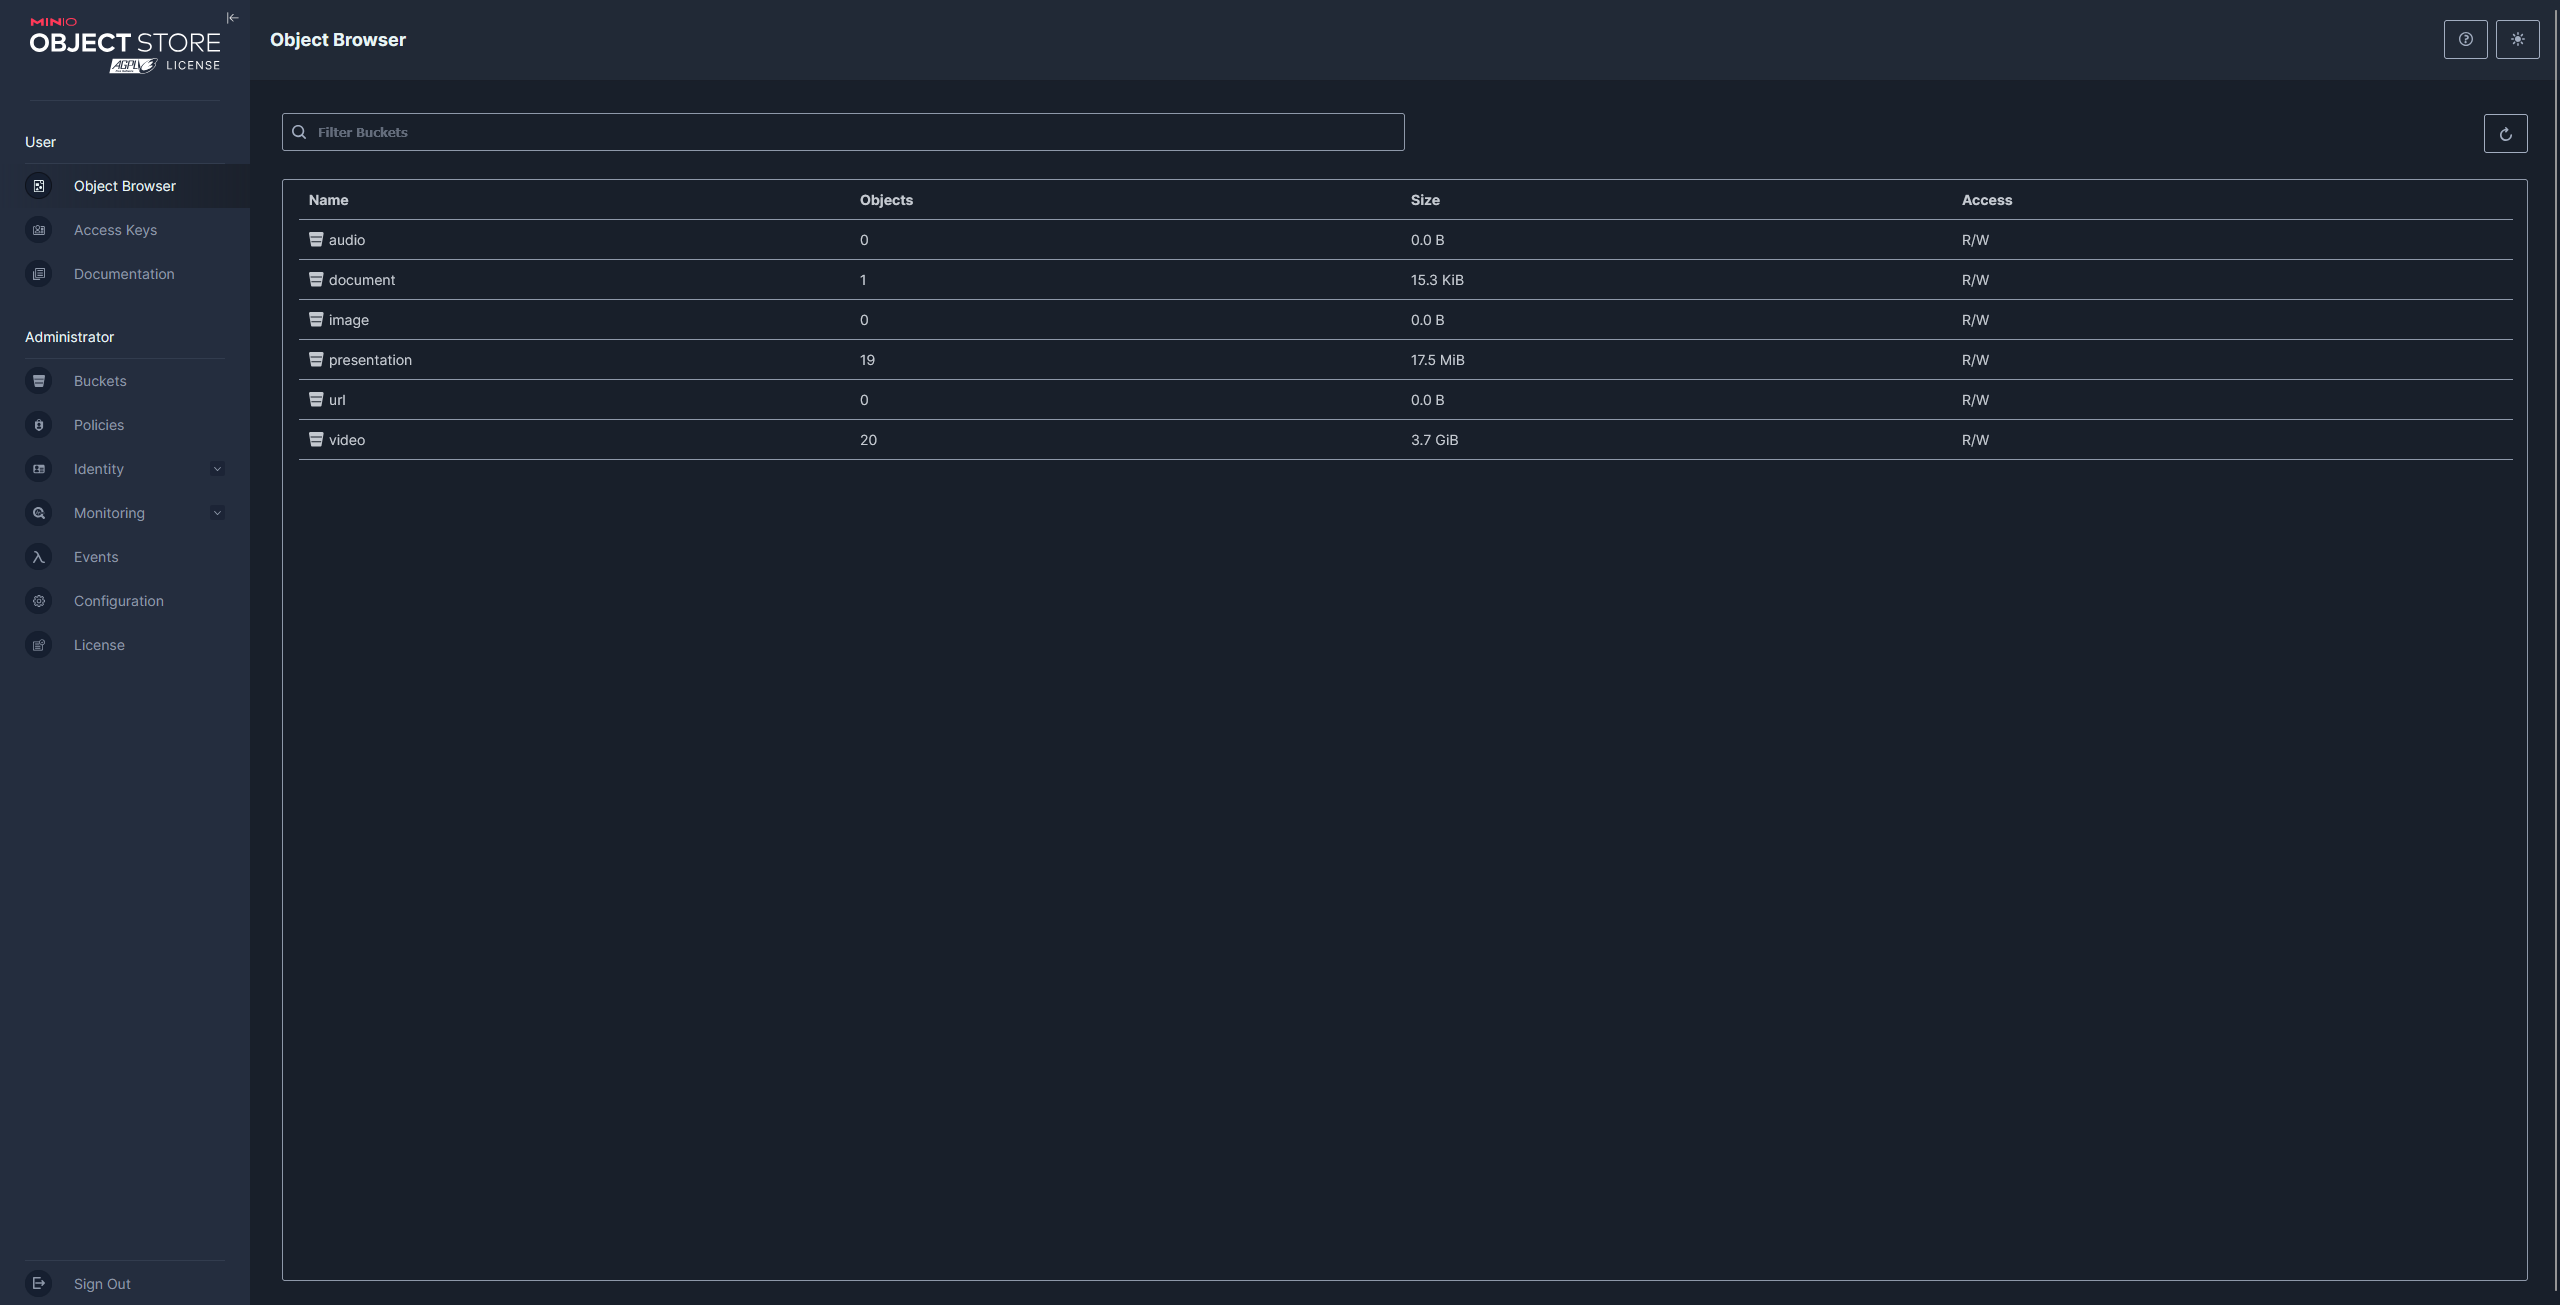Click the Name column header
Viewport: 2560px width, 1305px height.
coord(328,200)
